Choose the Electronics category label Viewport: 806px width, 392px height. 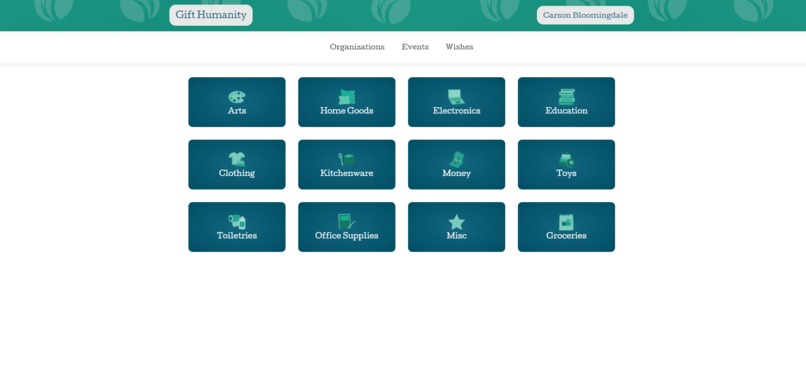coord(456,110)
